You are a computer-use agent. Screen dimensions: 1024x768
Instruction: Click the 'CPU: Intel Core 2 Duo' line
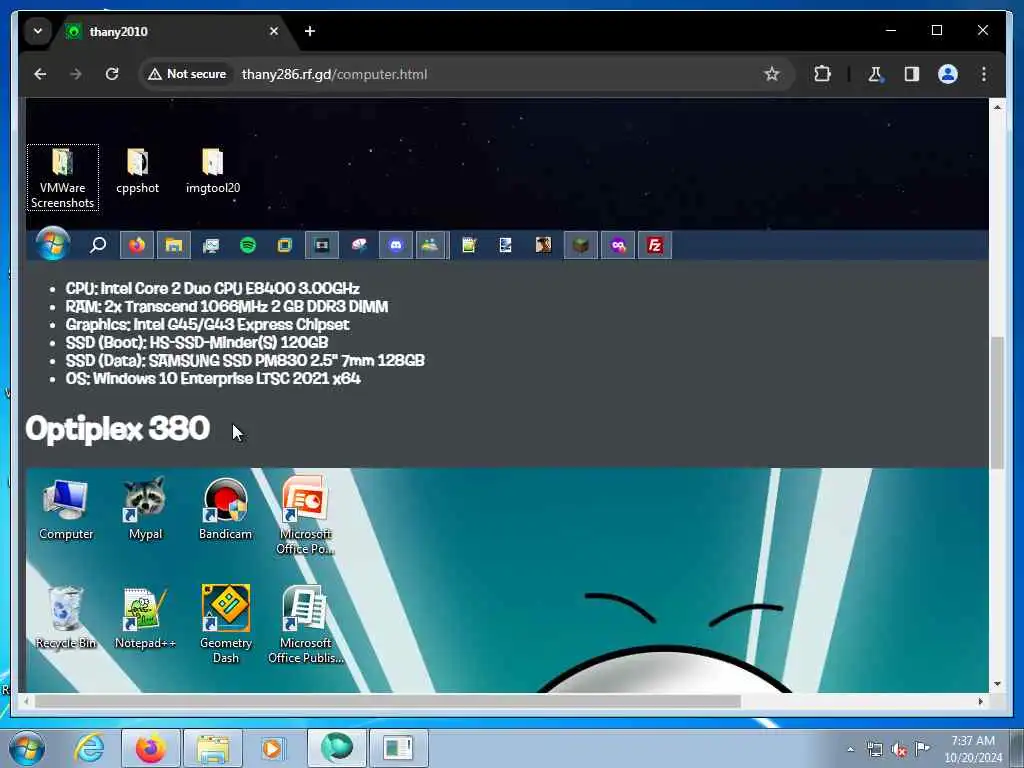pyautogui.click(x=212, y=289)
